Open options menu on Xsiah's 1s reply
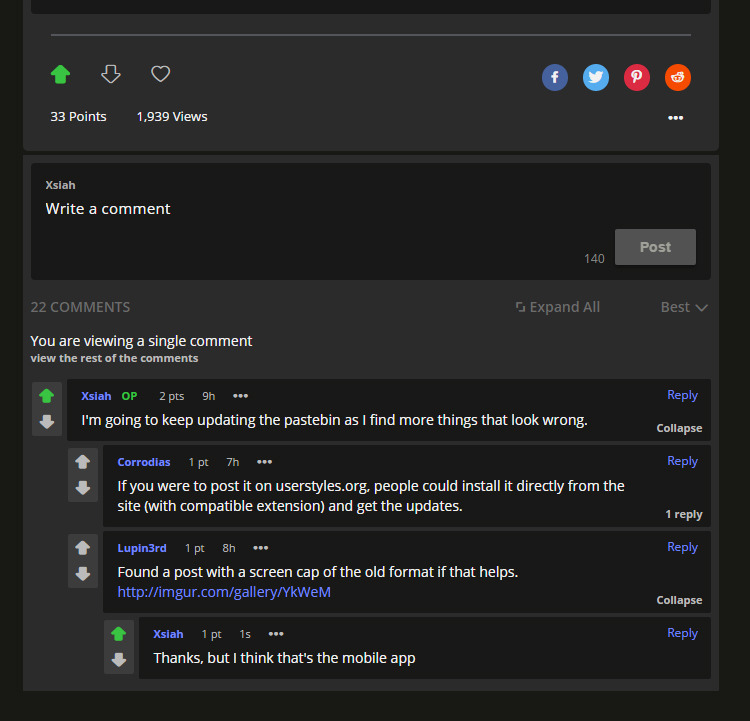 coord(276,634)
